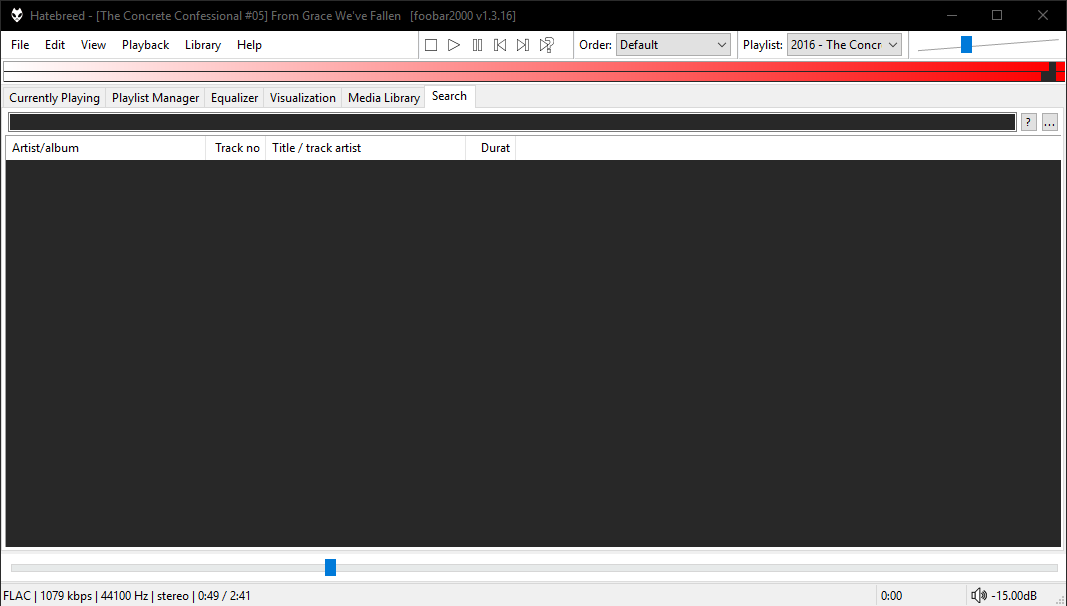Click the -15.00dB volume readout
This screenshot has height=606, width=1067.
[1014, 596]
